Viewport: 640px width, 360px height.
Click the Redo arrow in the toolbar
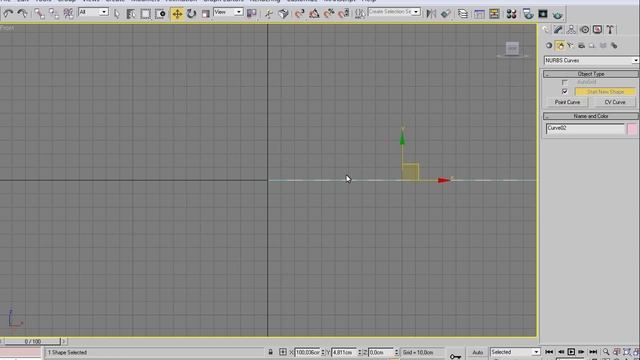(22, 13)
